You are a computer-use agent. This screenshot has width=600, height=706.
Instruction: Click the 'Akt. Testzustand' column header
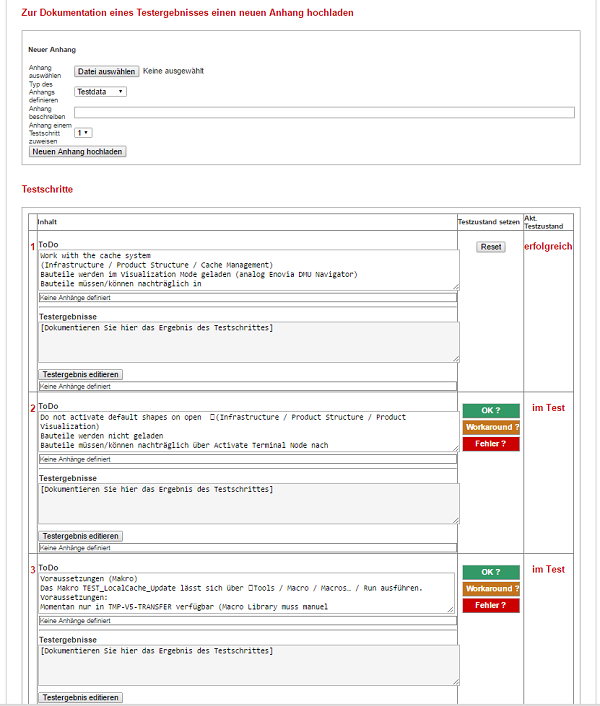point(544,222)
